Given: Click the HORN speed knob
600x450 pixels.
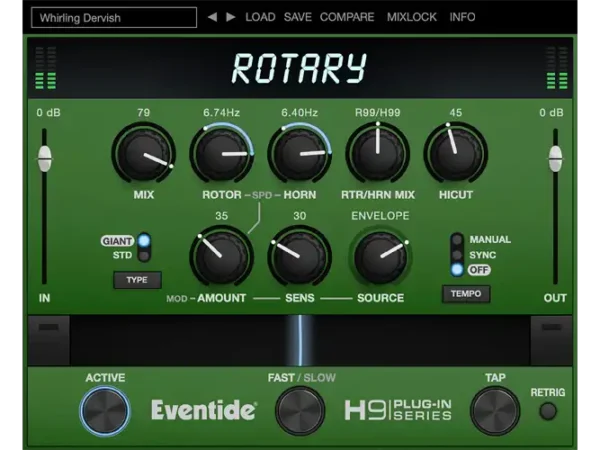Looking at the screenshot, I should (x=300, y=154).
